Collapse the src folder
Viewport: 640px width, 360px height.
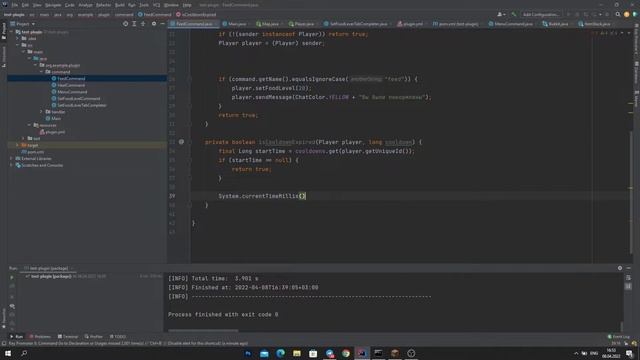[x=18, y=45]
